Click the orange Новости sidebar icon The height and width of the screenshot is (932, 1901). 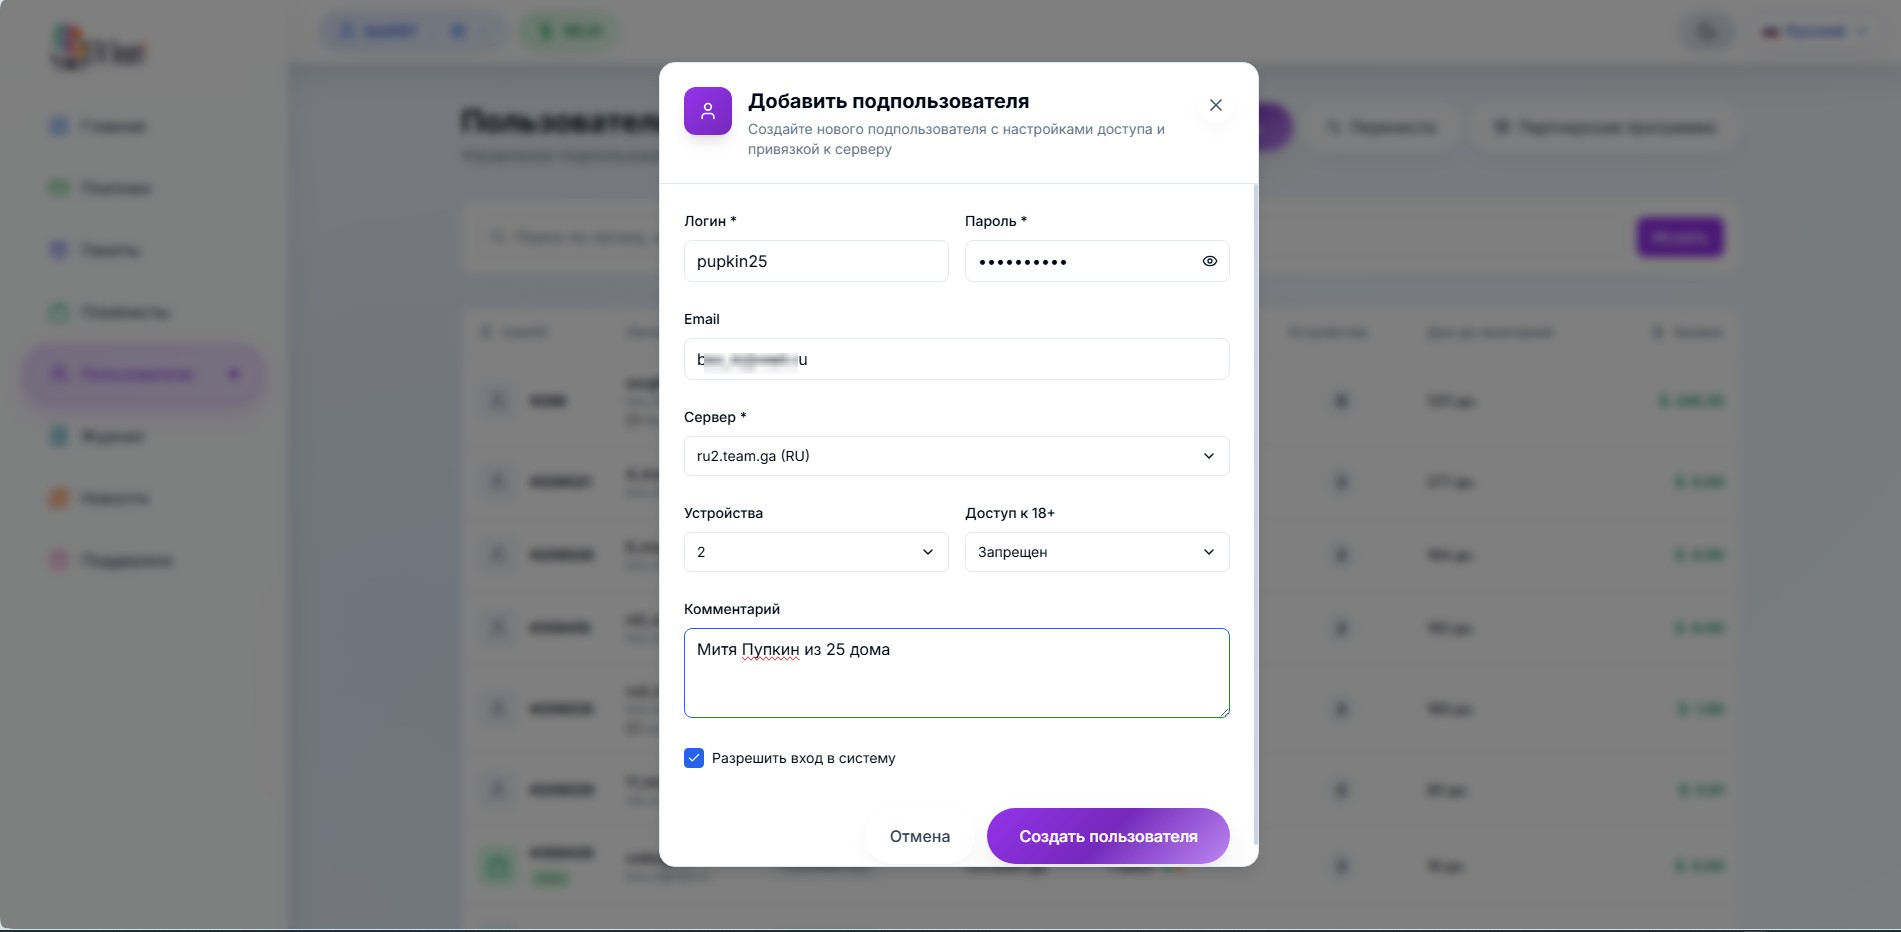59,498
